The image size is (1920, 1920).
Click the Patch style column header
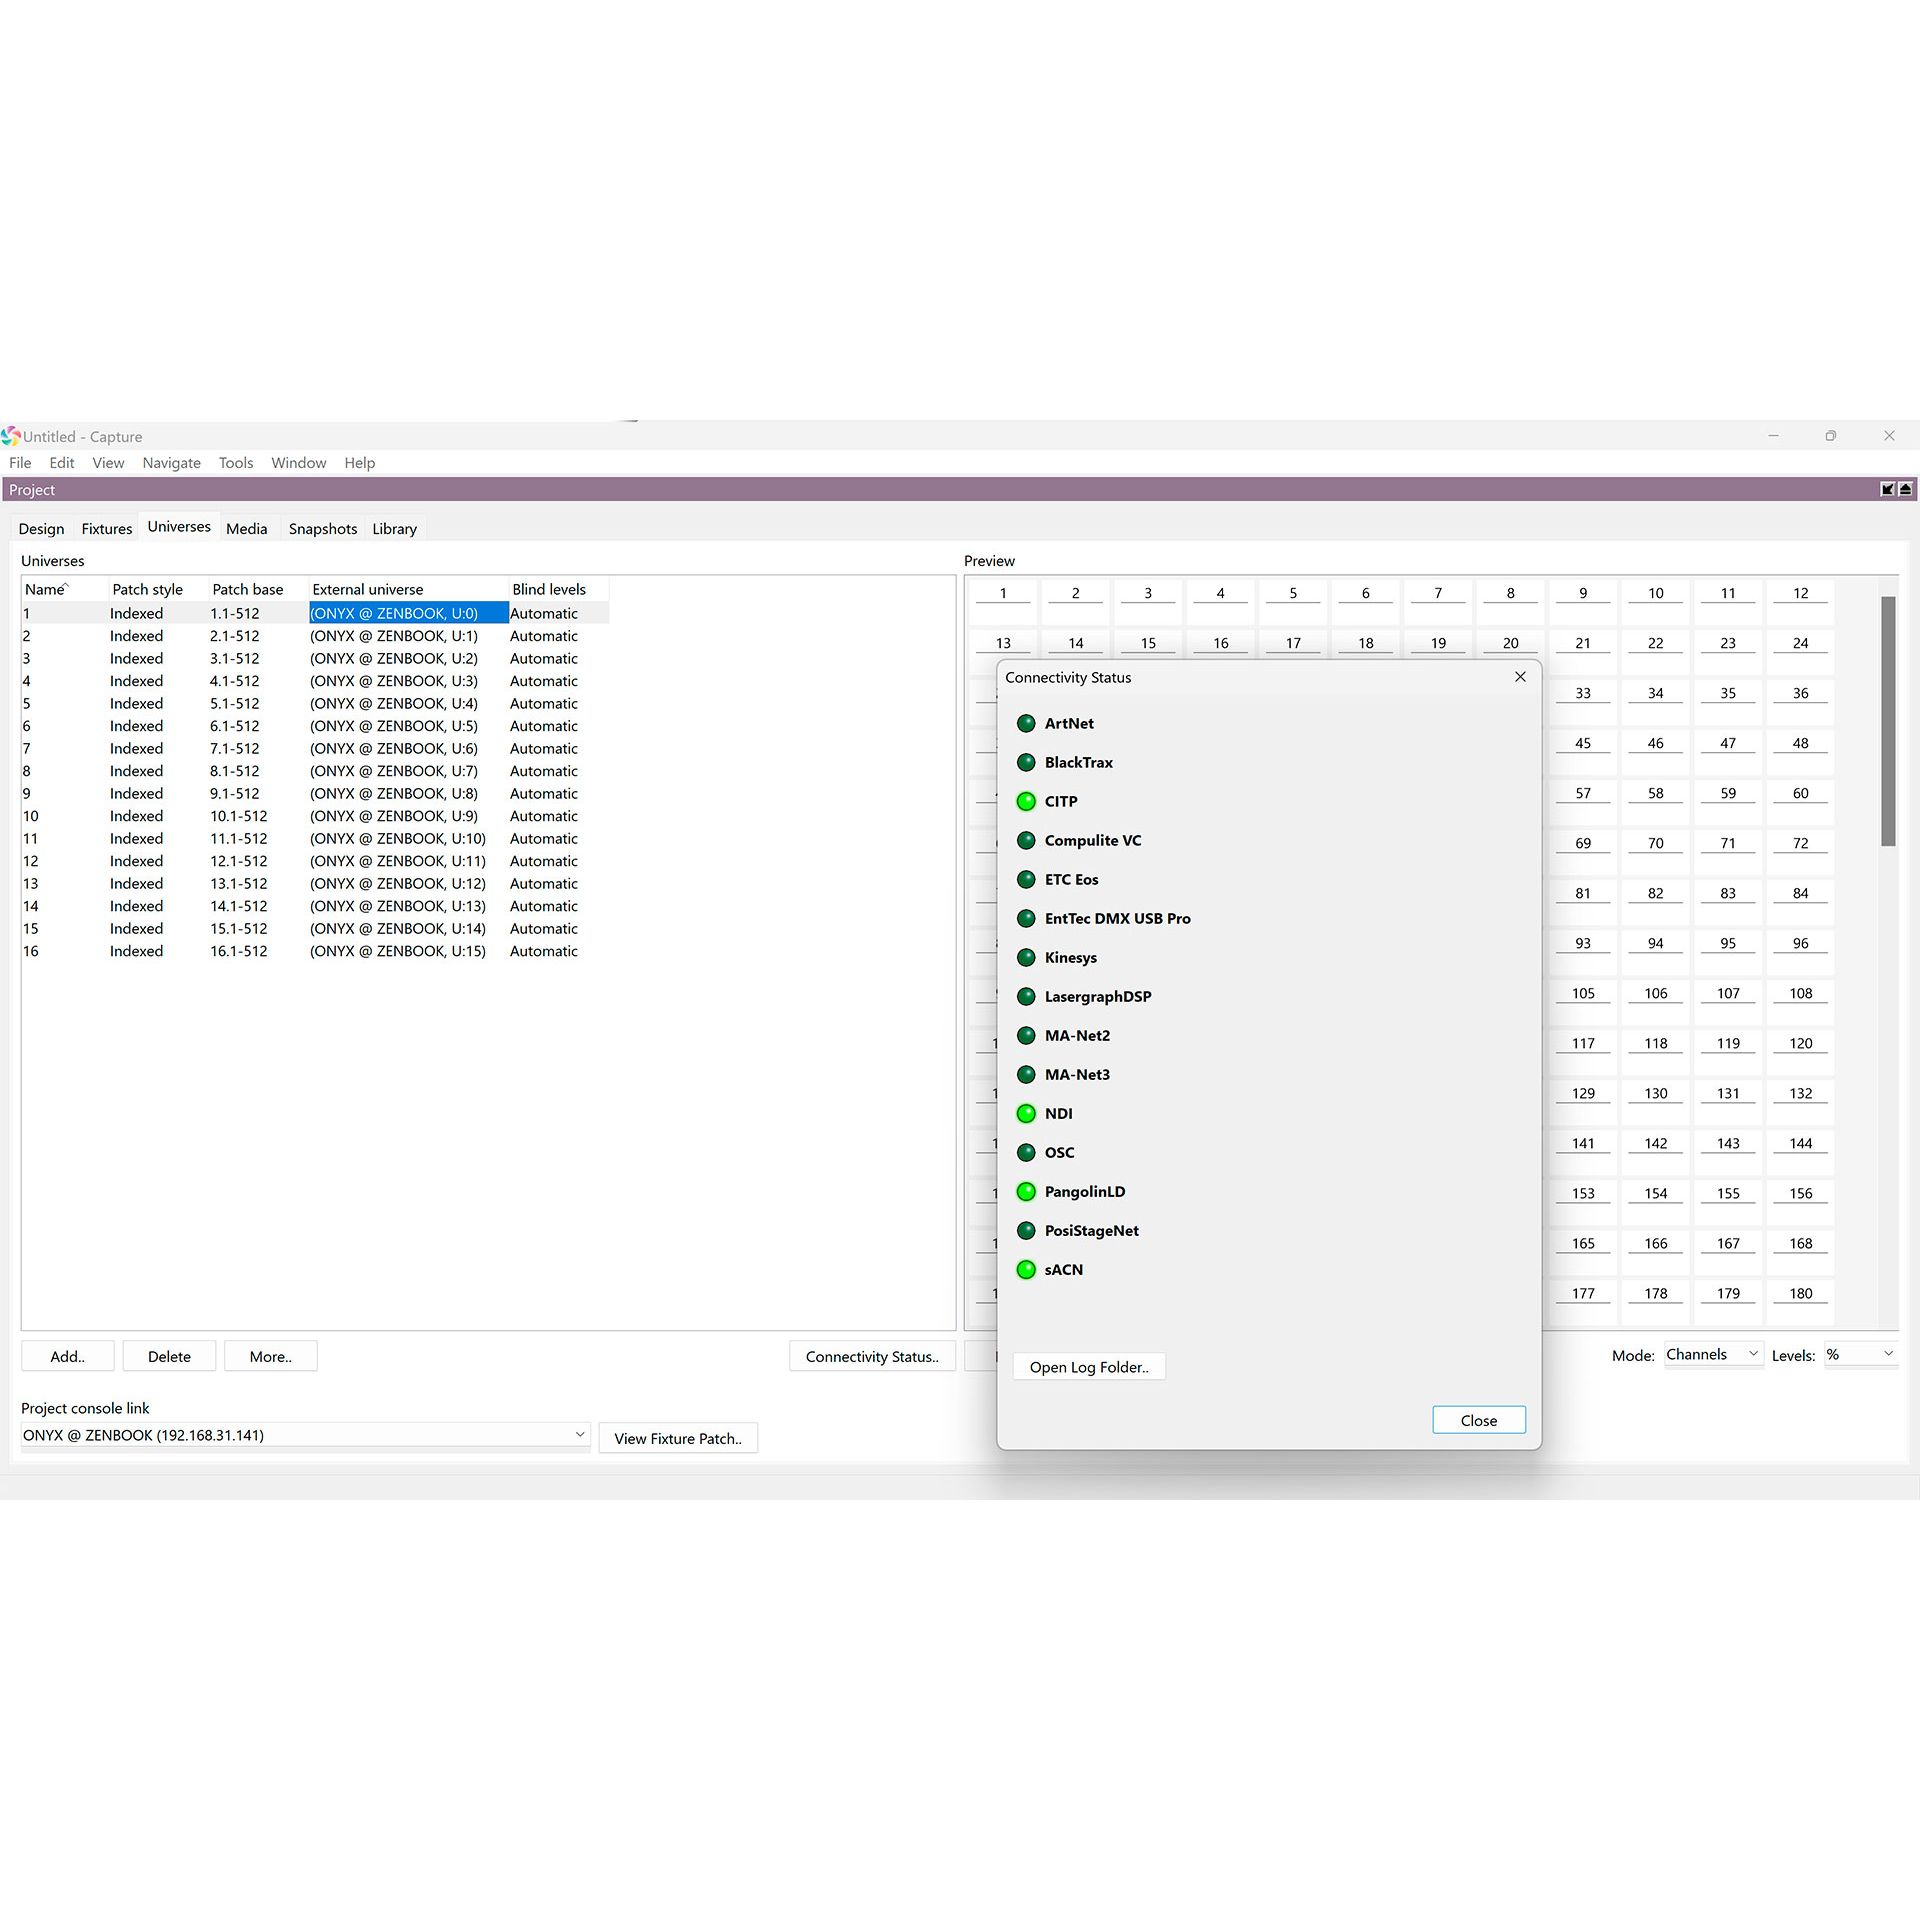coord(158,589)
